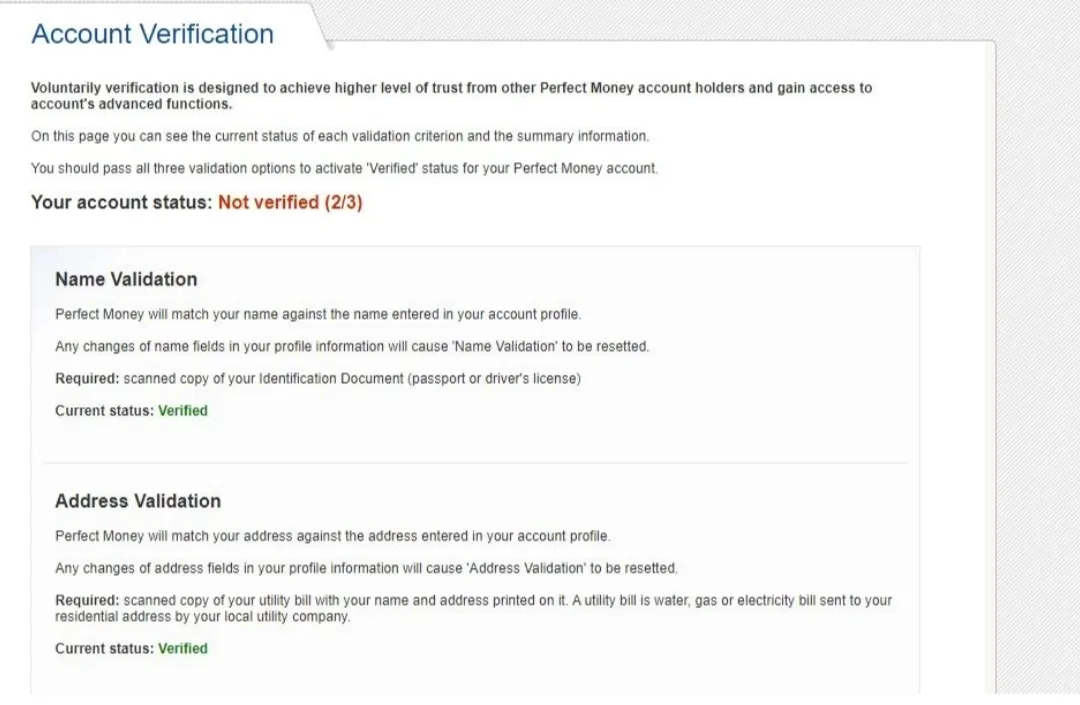Screen dimensions: 1080x705
Task: Click the 'Your account status:' label
Action: [x=122, y=202]
